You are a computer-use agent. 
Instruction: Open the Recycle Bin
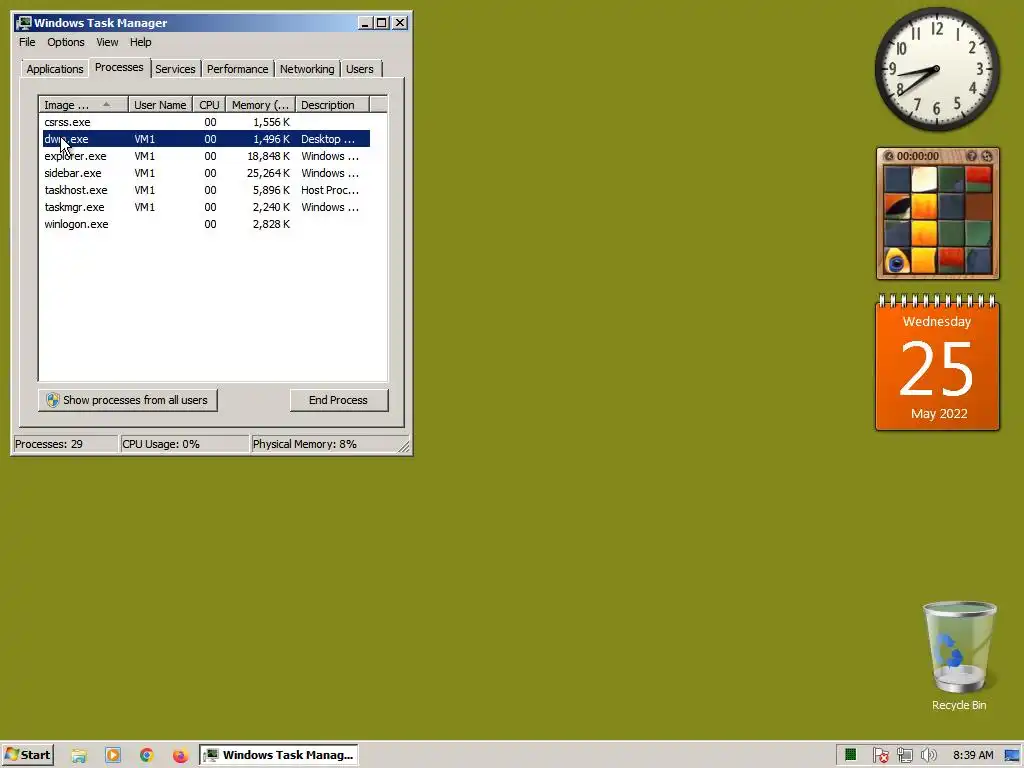coord(959,656)
